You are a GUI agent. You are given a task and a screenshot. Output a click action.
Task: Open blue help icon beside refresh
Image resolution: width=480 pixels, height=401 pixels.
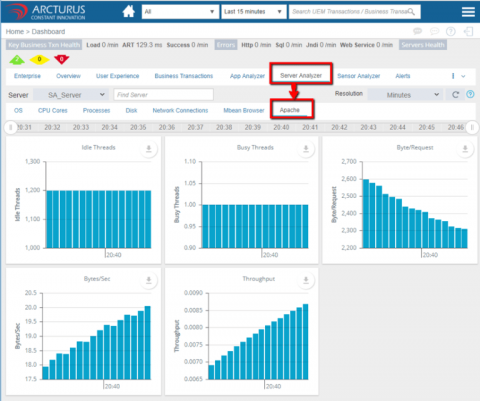coord(470,94)
